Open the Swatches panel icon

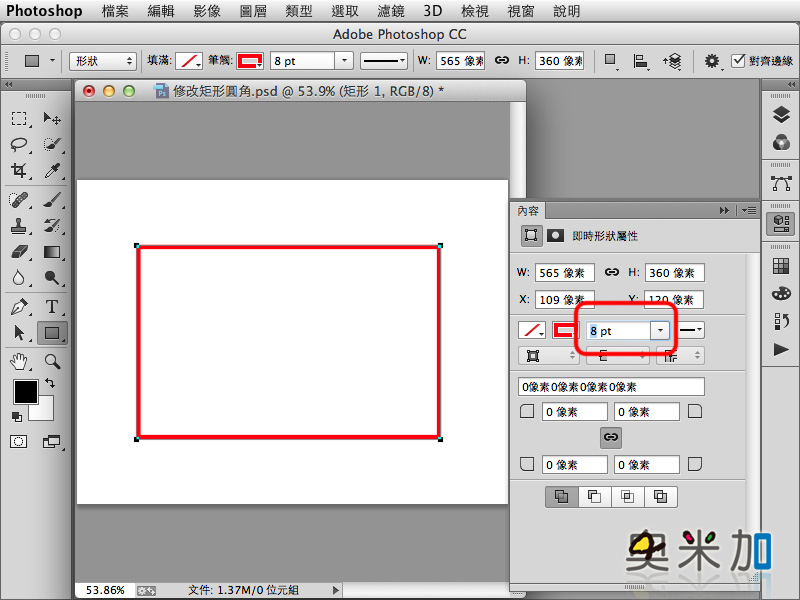781,266
